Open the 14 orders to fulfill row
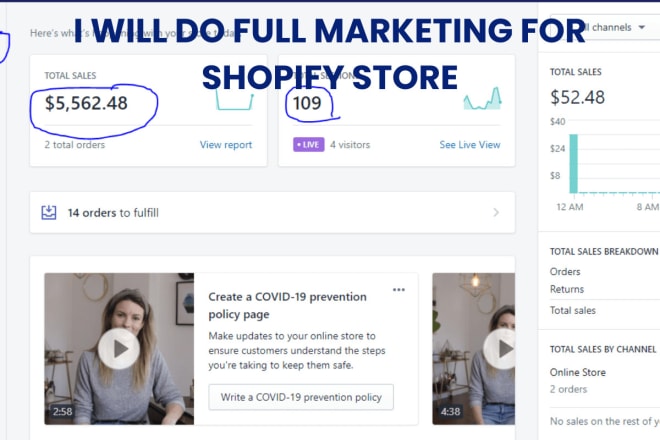This screenshot has height=440, width=660. click(x=272, y=213)
